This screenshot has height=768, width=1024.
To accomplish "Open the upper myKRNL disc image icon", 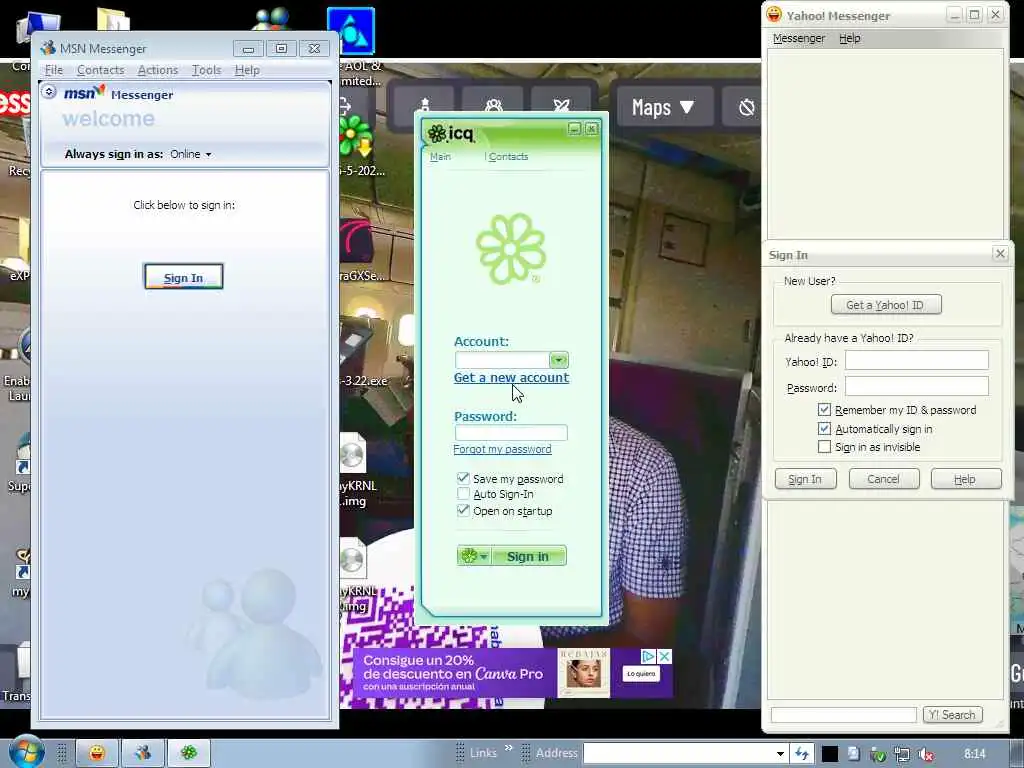I will pyautogui.click(x=352, y=454).
